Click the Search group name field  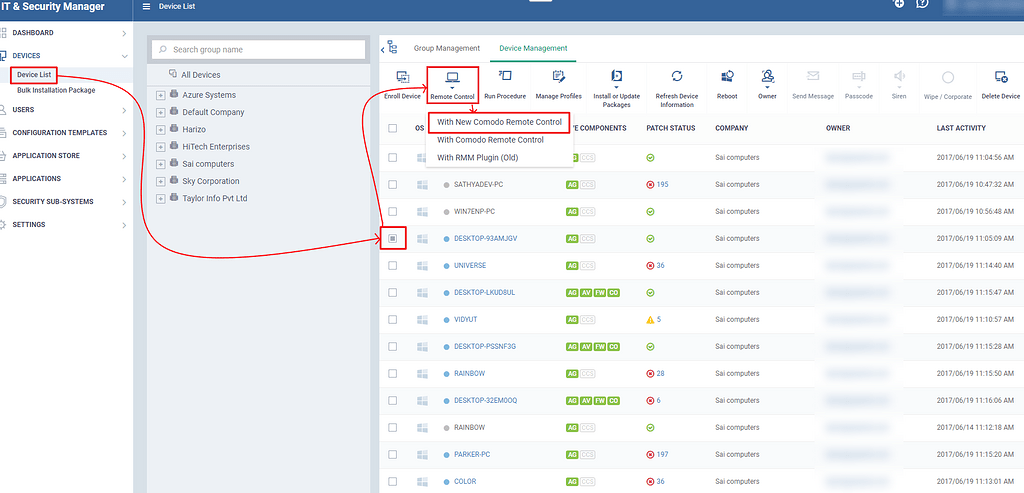tap(259, 50)
